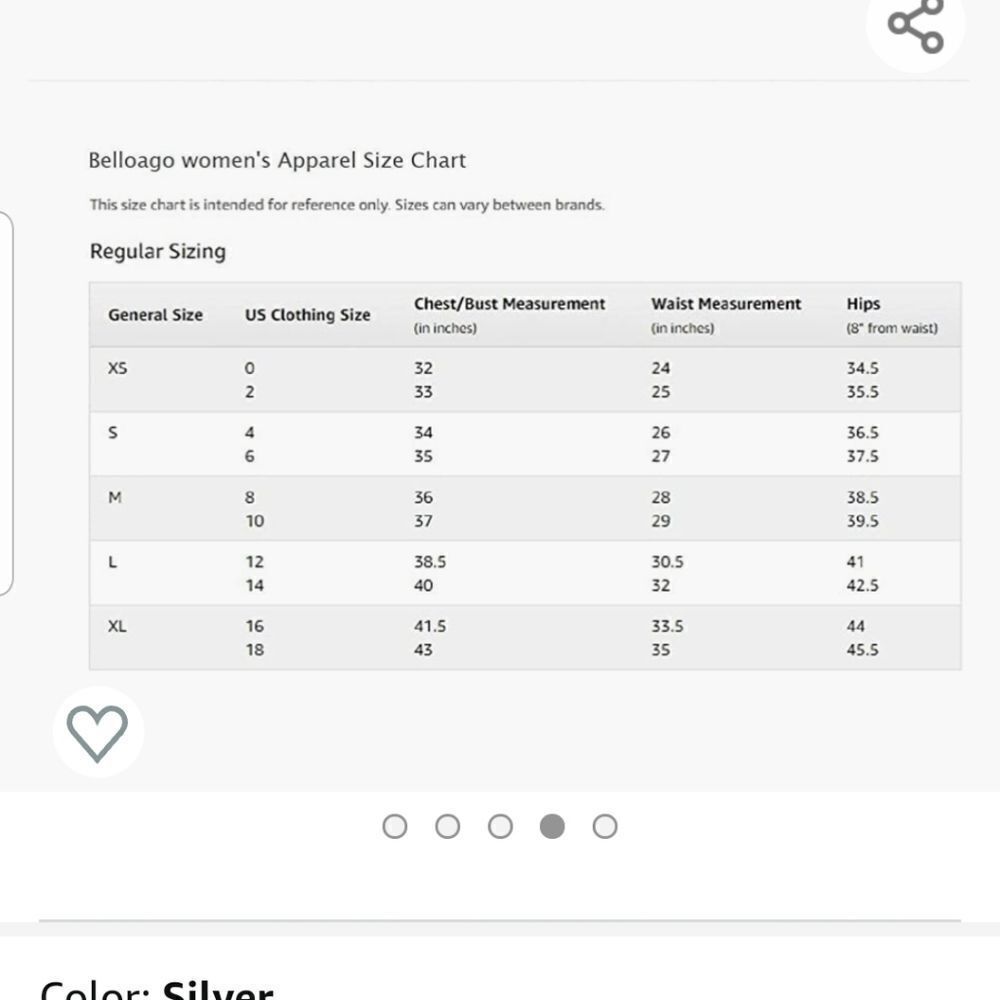
Task: Tap the XL size row
Action: coord(525,638)
